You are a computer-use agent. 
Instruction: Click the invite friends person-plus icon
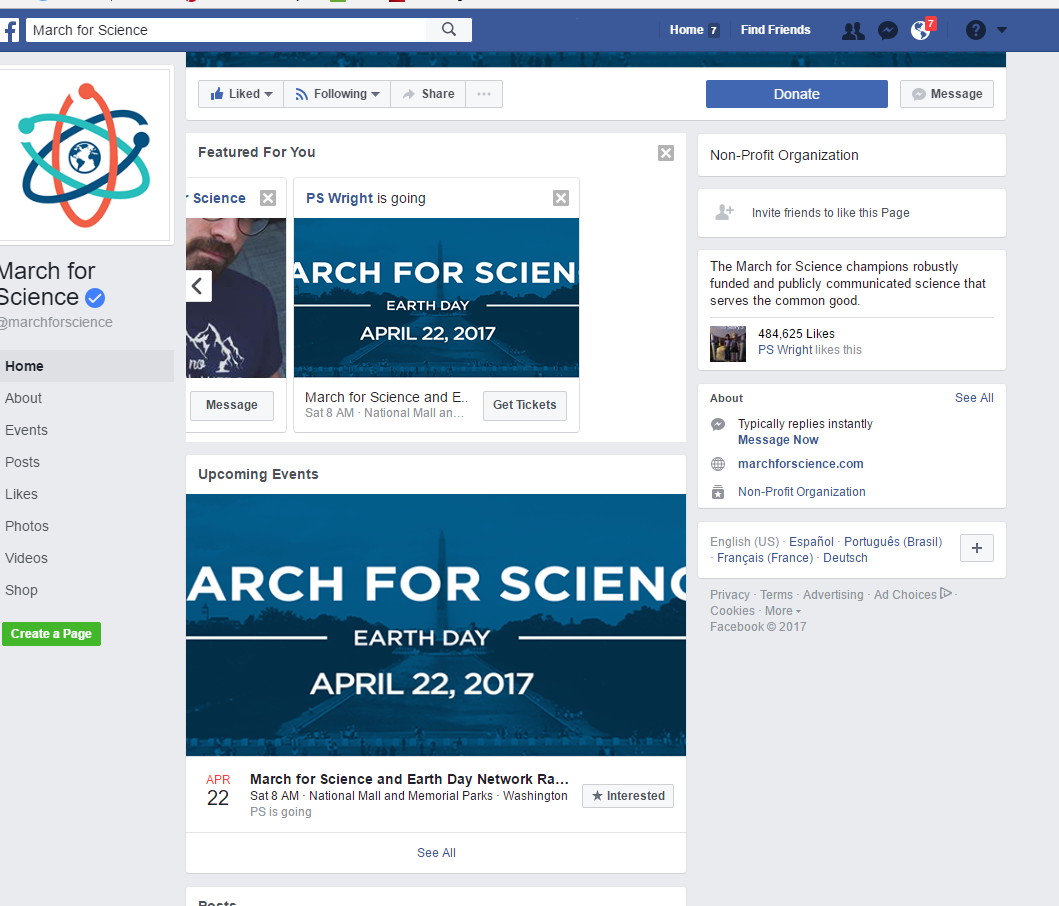(724, 213)
